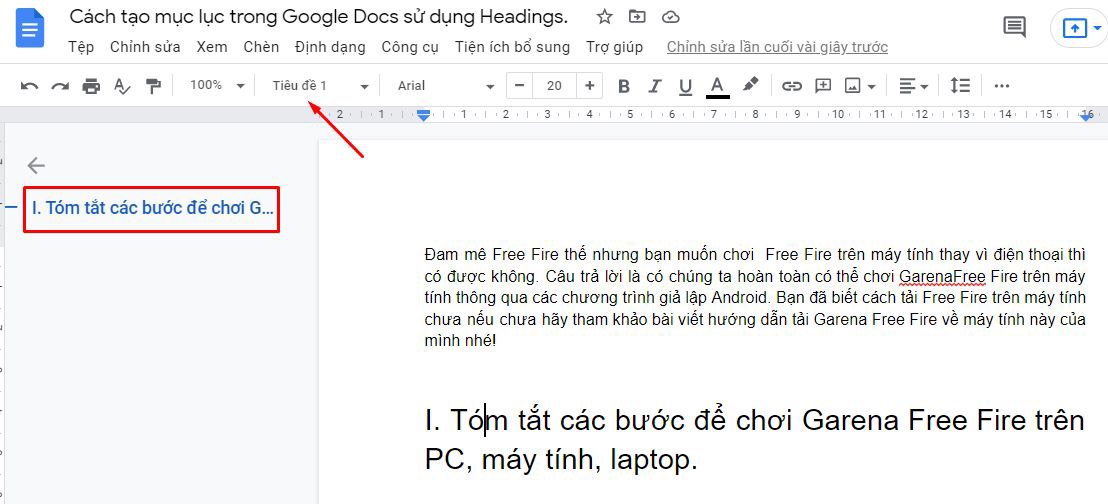Open the Tiêu đề 1 style dropdown
Viewport: 1108px width, 504px height.
(320, 86)
